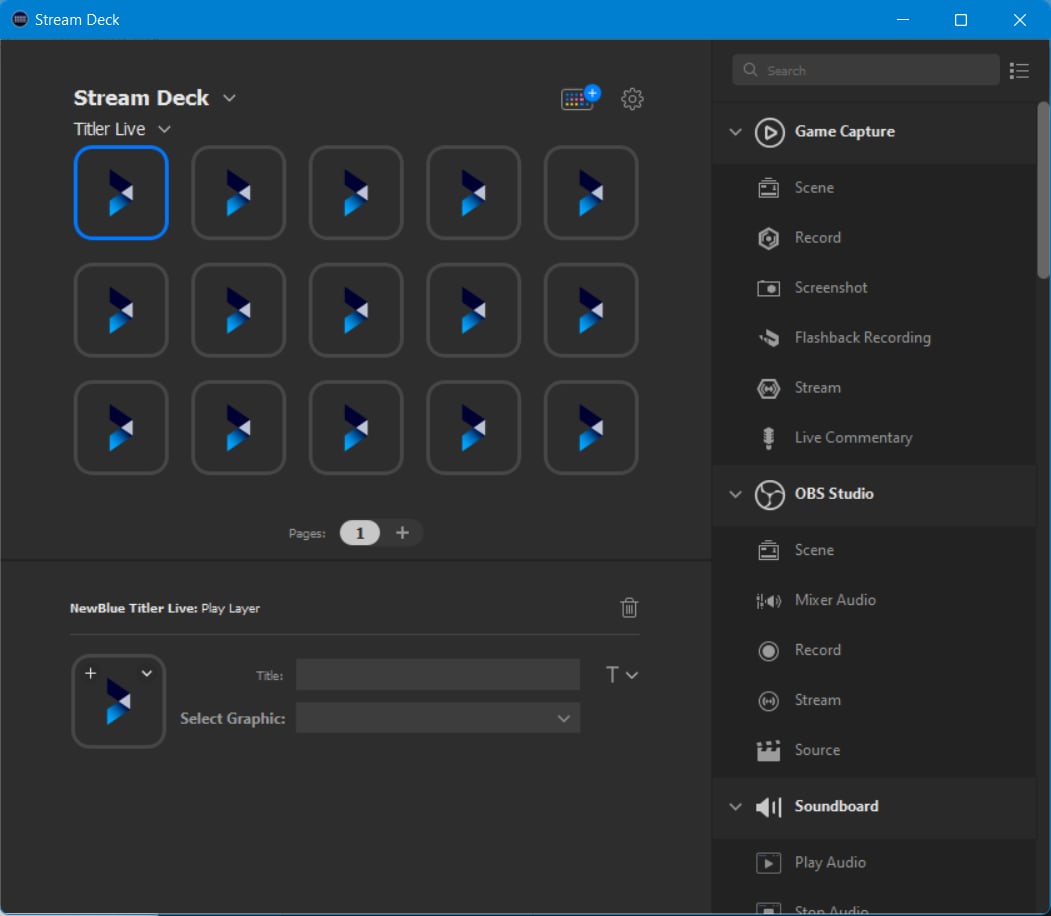Image resolution: width=1051 pixels, height=916 pixels.
Task: Select the Mixer Audio icon
Action: point(768,600)
